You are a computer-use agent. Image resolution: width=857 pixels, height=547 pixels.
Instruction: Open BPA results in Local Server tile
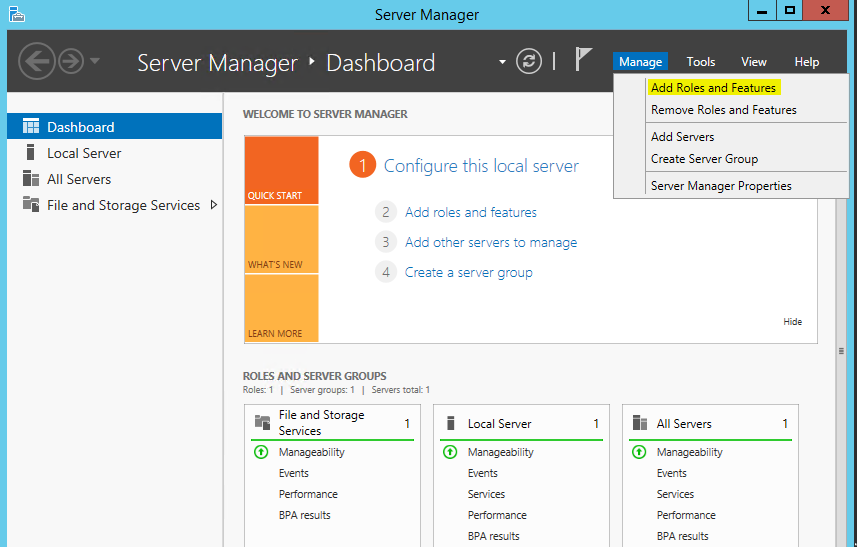click(x=494, y=536)
